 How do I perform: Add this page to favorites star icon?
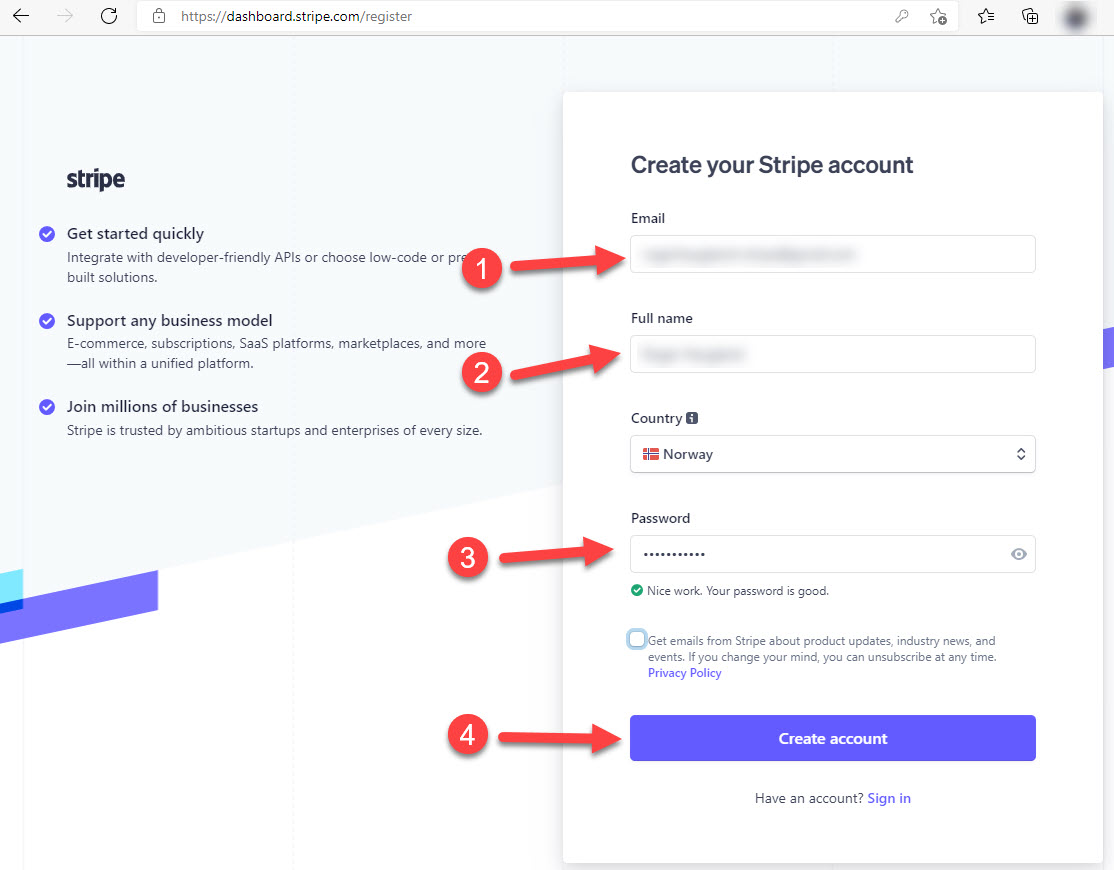(x=937, y=16)
